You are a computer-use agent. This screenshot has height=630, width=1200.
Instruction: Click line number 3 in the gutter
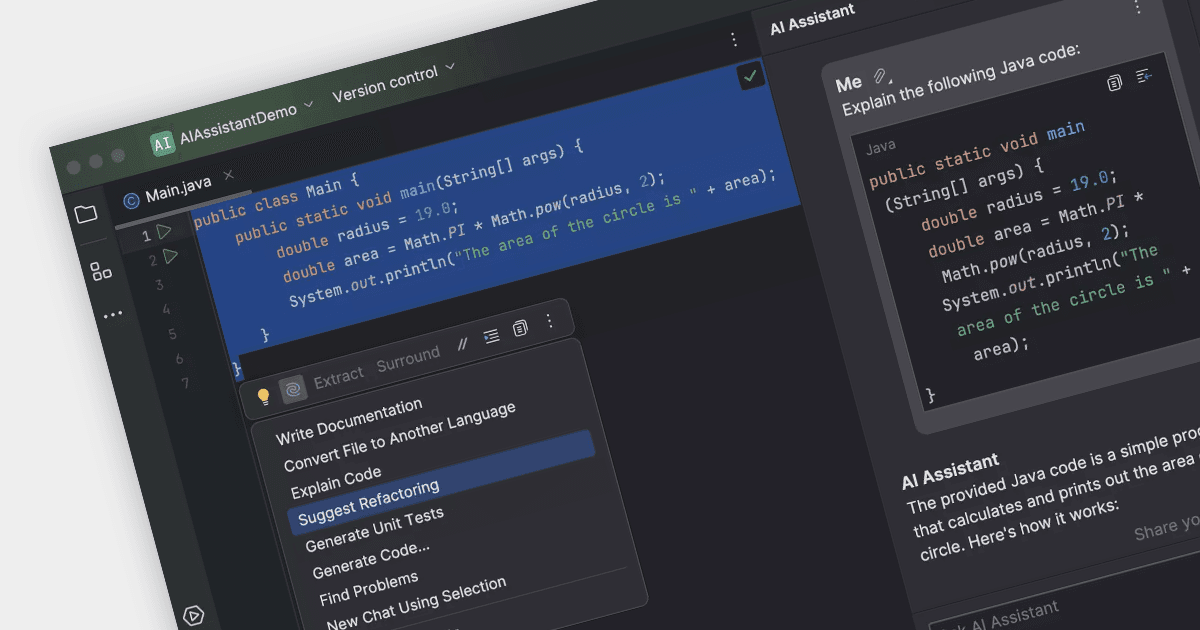pyautogui.click(x=159, y=285)
